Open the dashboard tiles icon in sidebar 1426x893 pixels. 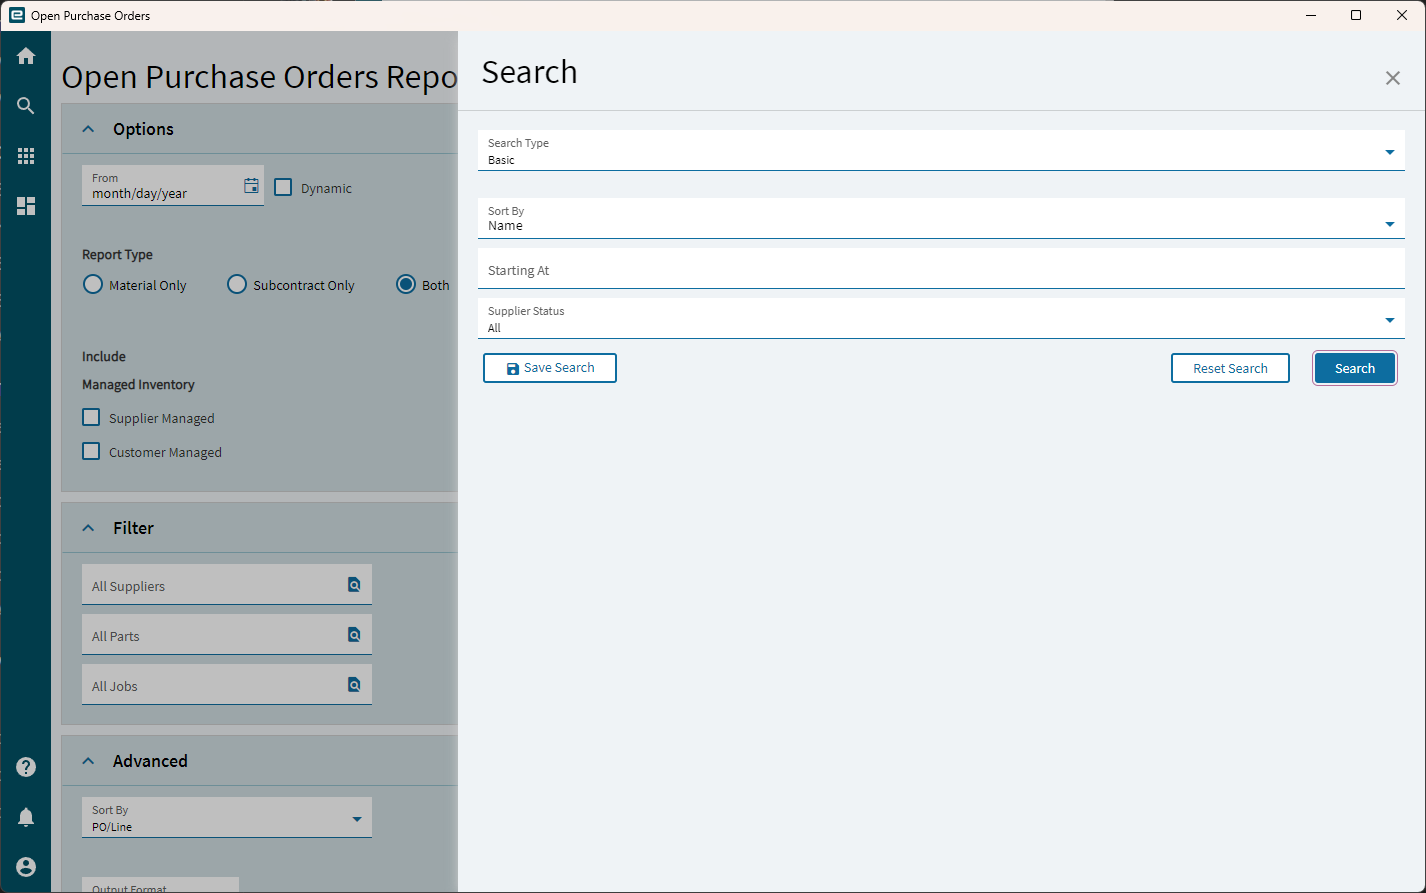coord(26,206)
